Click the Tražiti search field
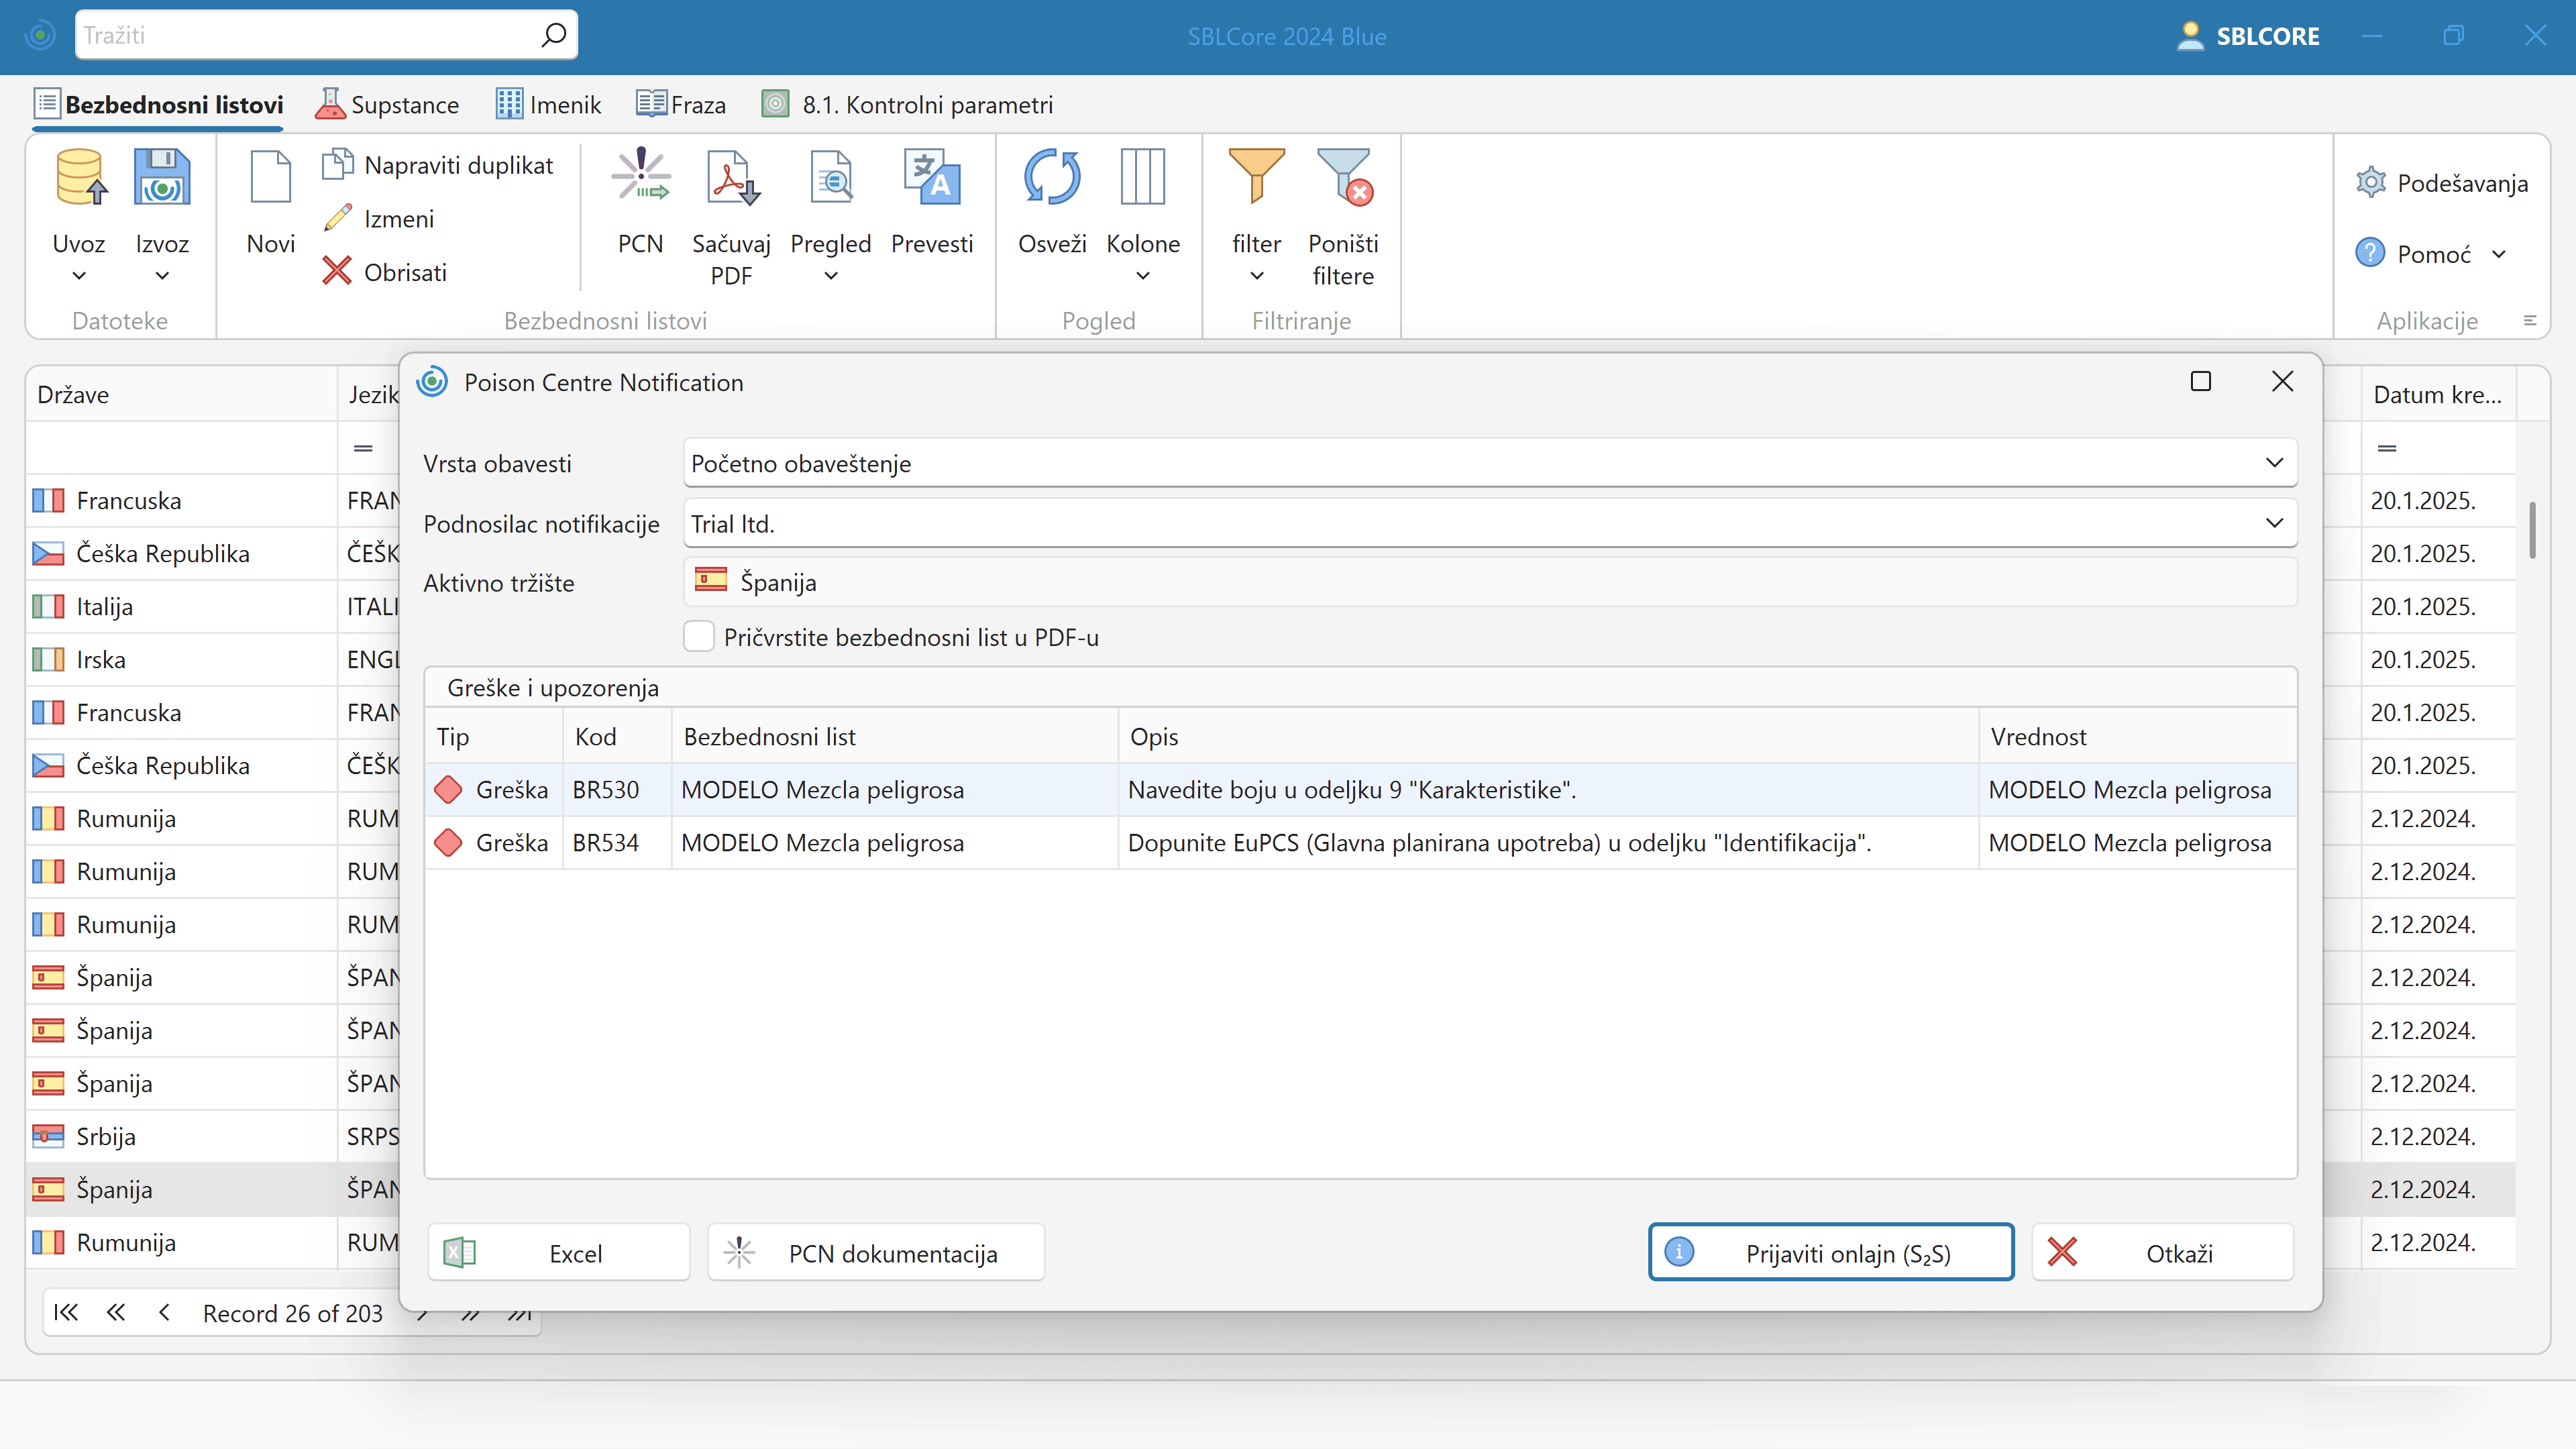2576x1449 pixels. coord(310,35)
